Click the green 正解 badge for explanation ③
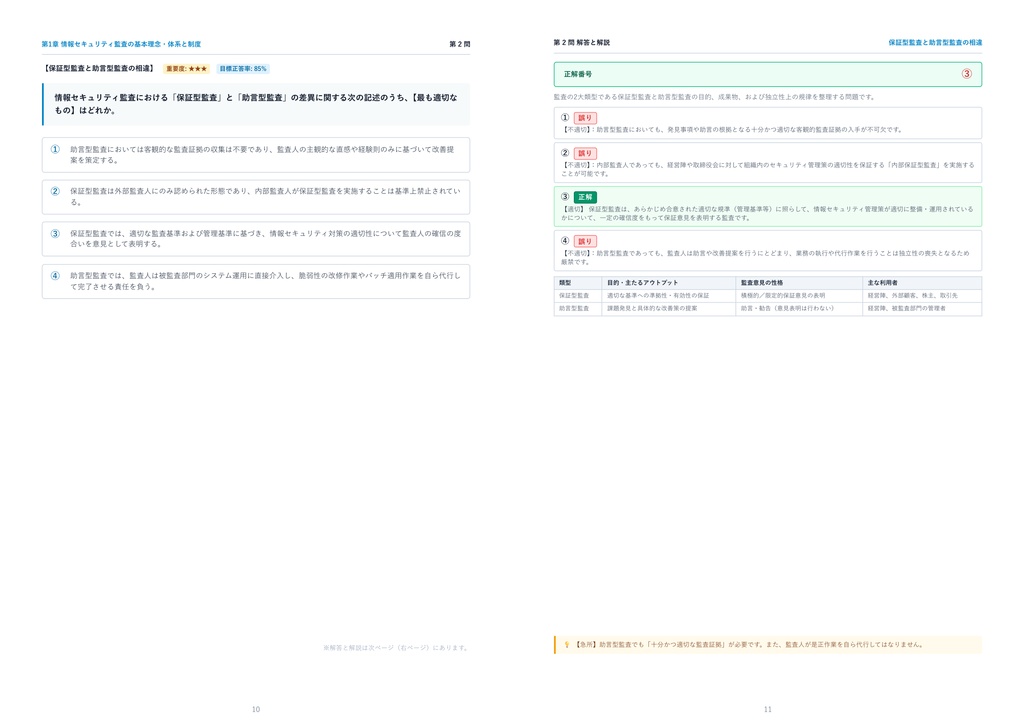The width and height of the screenshot is (1024, 724). [x=585, y=197]
